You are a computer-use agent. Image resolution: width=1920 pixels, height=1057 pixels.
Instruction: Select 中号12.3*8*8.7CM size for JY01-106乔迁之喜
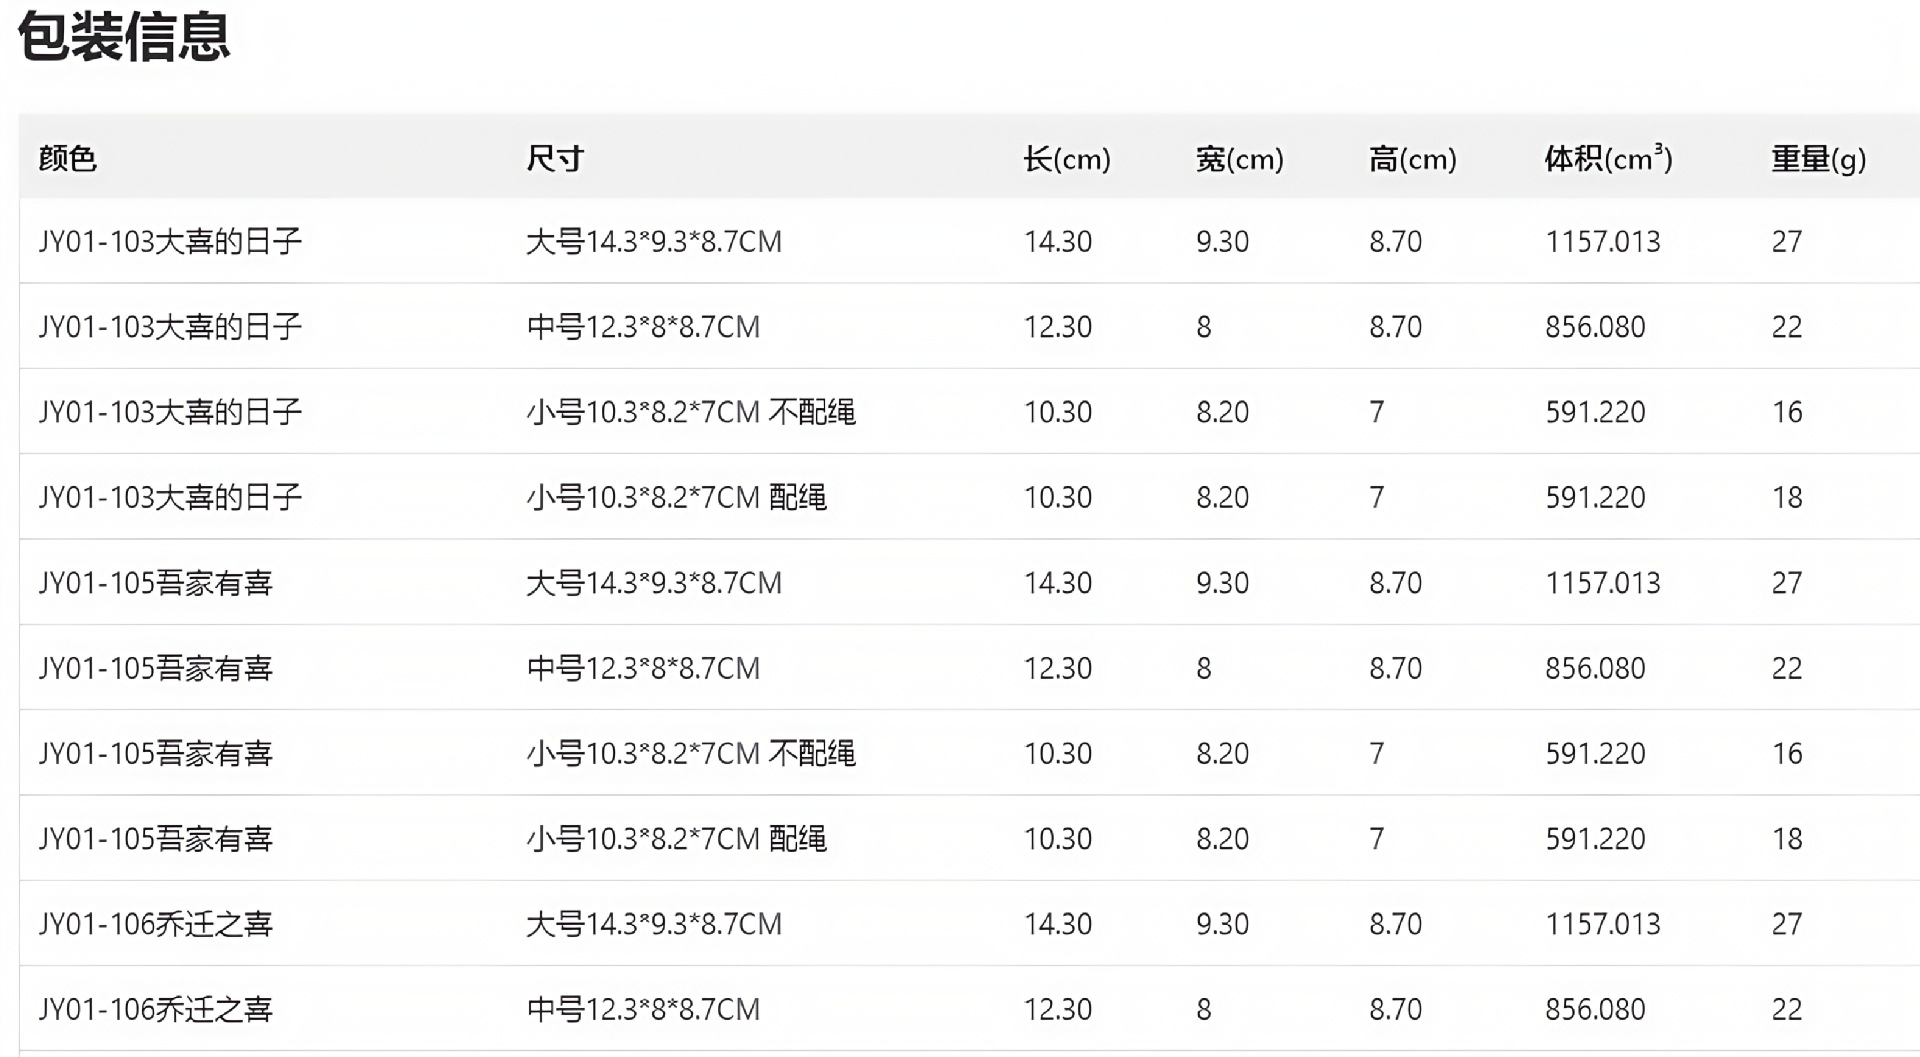click(643, 1009)
